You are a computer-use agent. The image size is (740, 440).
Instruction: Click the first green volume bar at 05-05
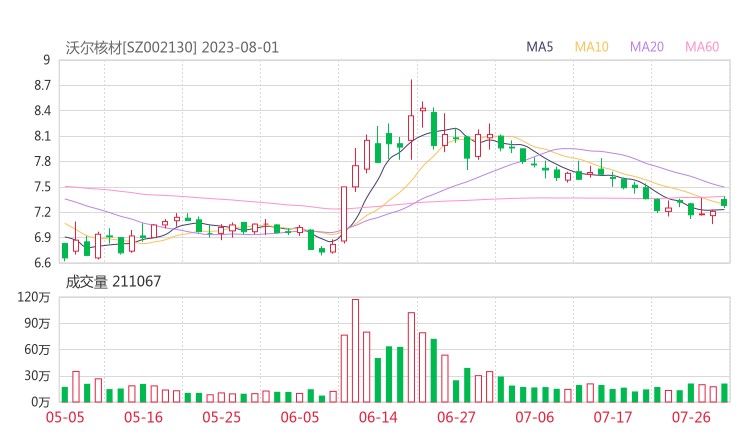coord(65,395)
